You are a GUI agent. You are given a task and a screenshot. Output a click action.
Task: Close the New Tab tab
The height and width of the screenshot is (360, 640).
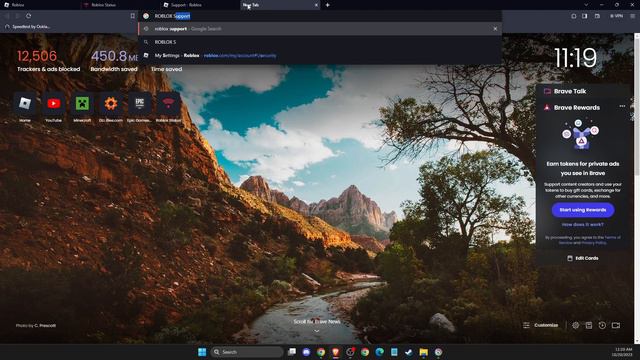tap(316, 5)
